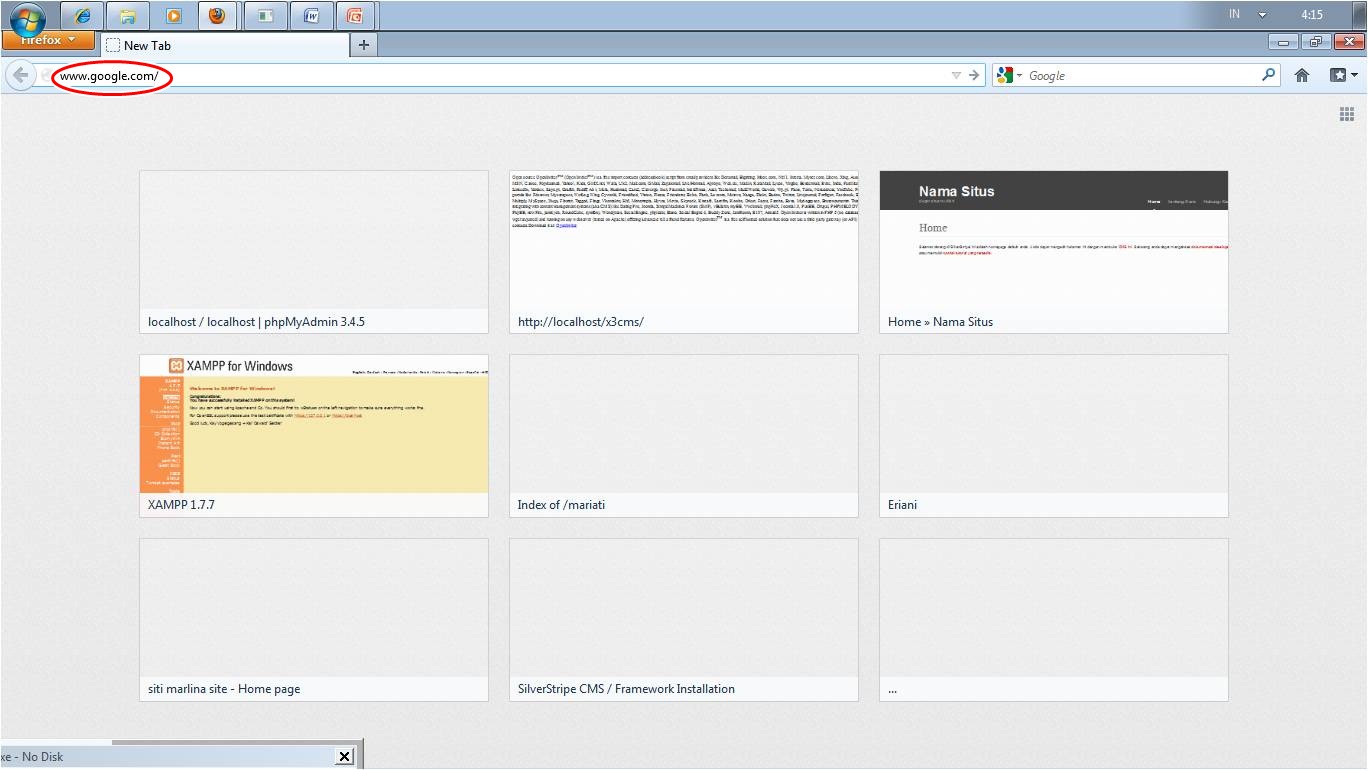Image resolution: width=1368 pixels, height=770 pixels.
Task: Open the Bookmarks menu button
Action: click(x=1343, y=75)
